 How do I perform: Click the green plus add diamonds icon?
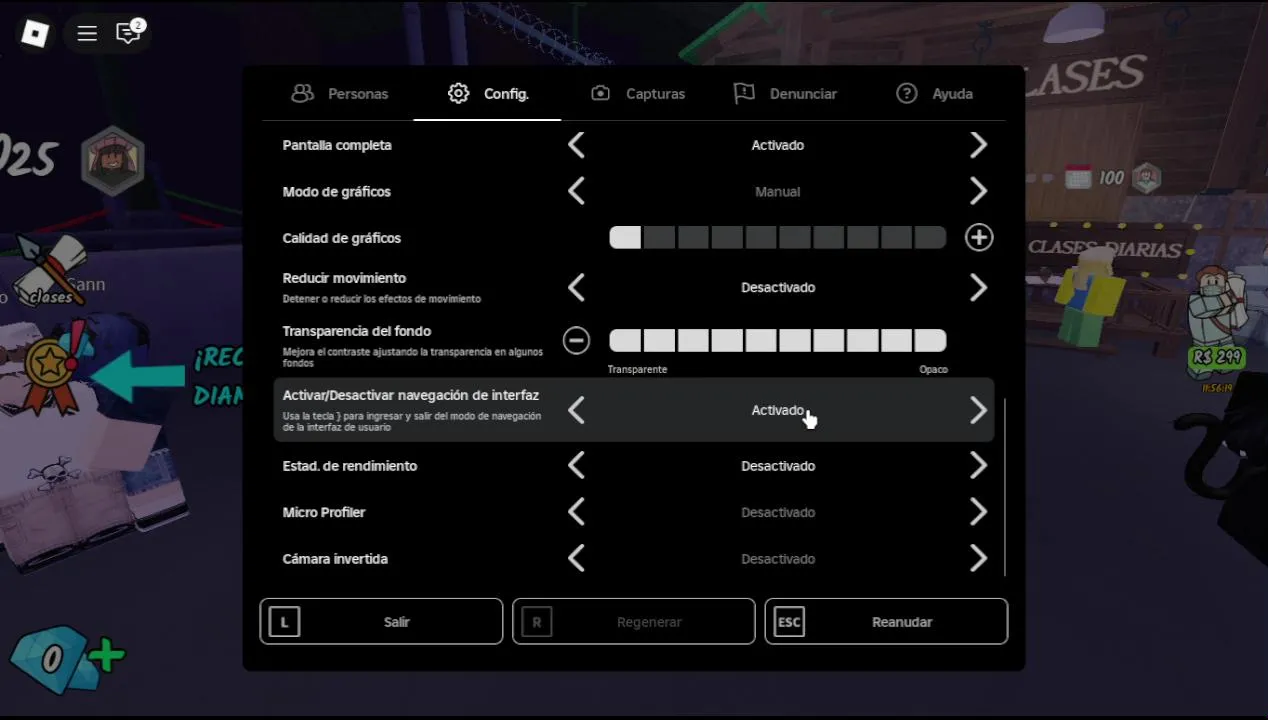107,657
